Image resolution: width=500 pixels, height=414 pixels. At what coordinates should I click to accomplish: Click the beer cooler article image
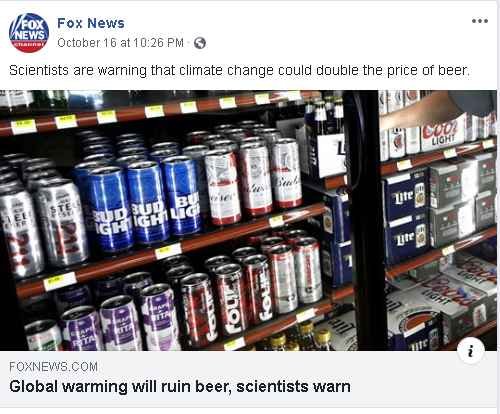(x=248, y=220)
